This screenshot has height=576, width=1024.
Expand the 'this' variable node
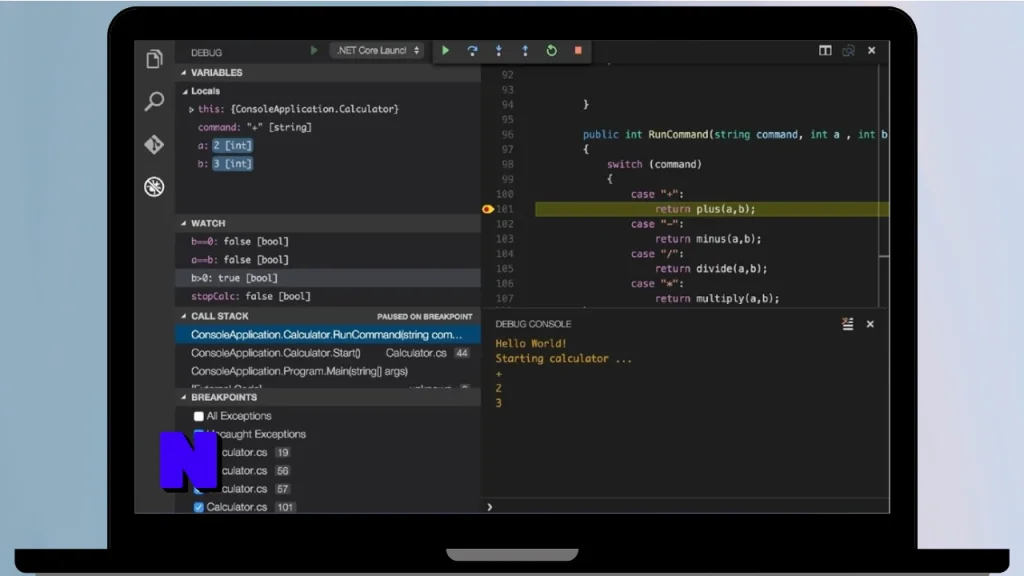coord(191,110)
